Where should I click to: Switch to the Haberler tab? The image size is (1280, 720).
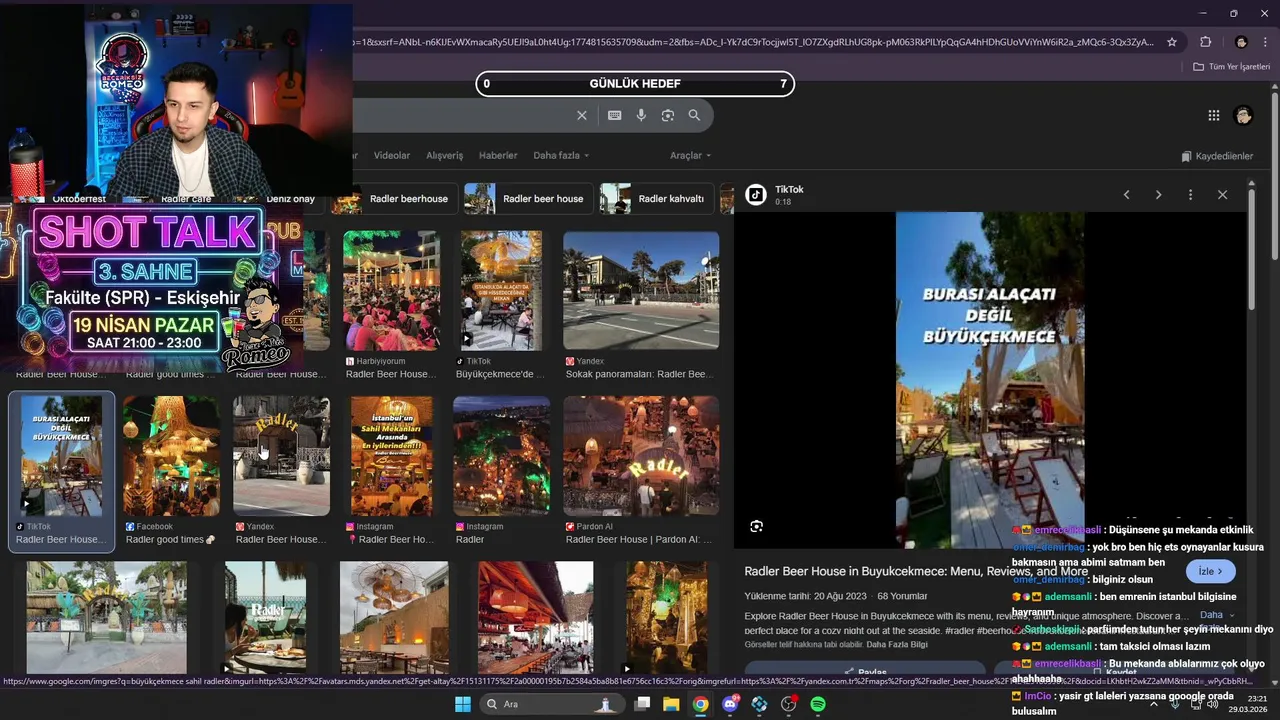pyautogui.click(x=498, y=155)
